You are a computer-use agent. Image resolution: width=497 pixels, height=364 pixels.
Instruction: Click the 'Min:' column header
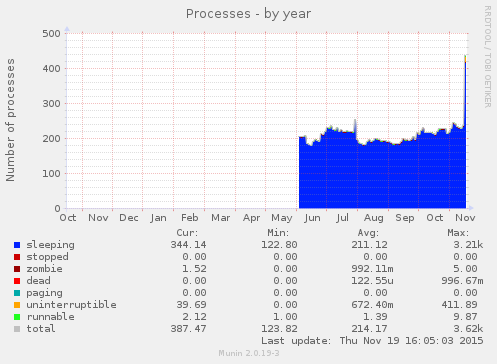pos(278,233)
